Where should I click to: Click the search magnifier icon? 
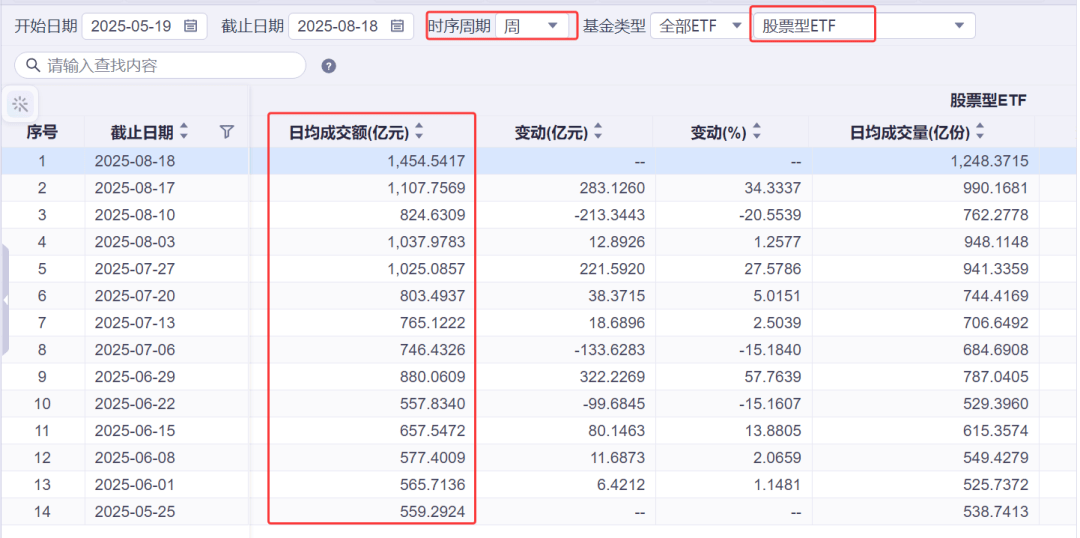coord(33,66)
